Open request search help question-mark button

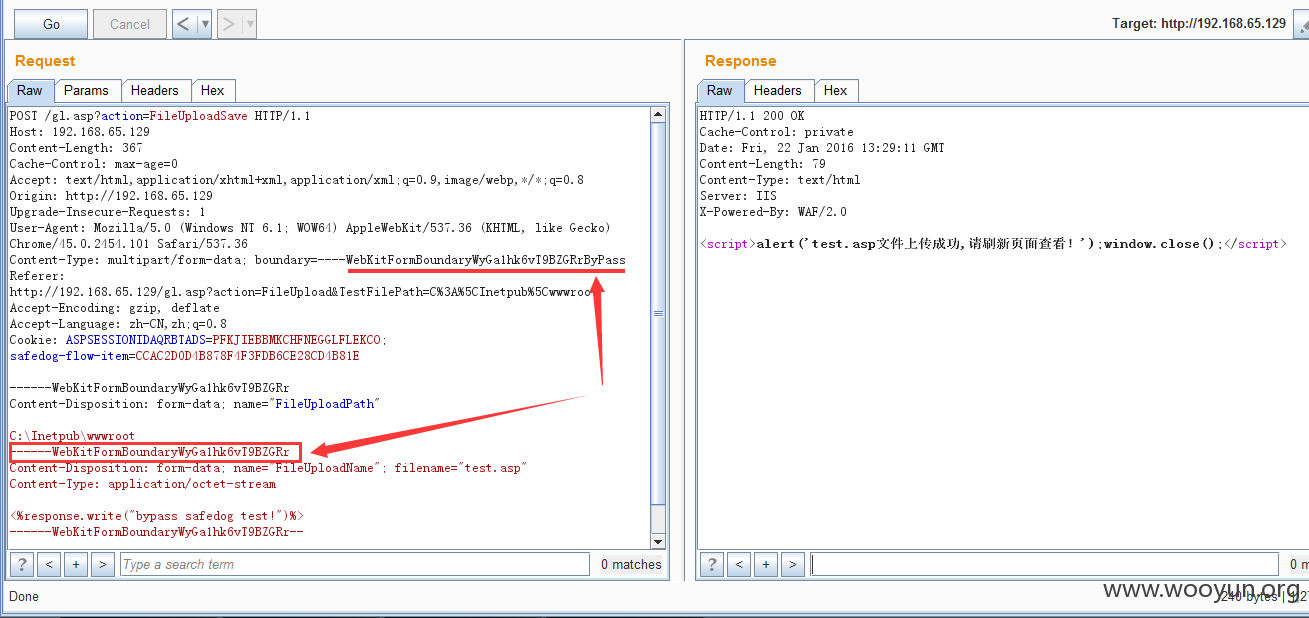21,564
